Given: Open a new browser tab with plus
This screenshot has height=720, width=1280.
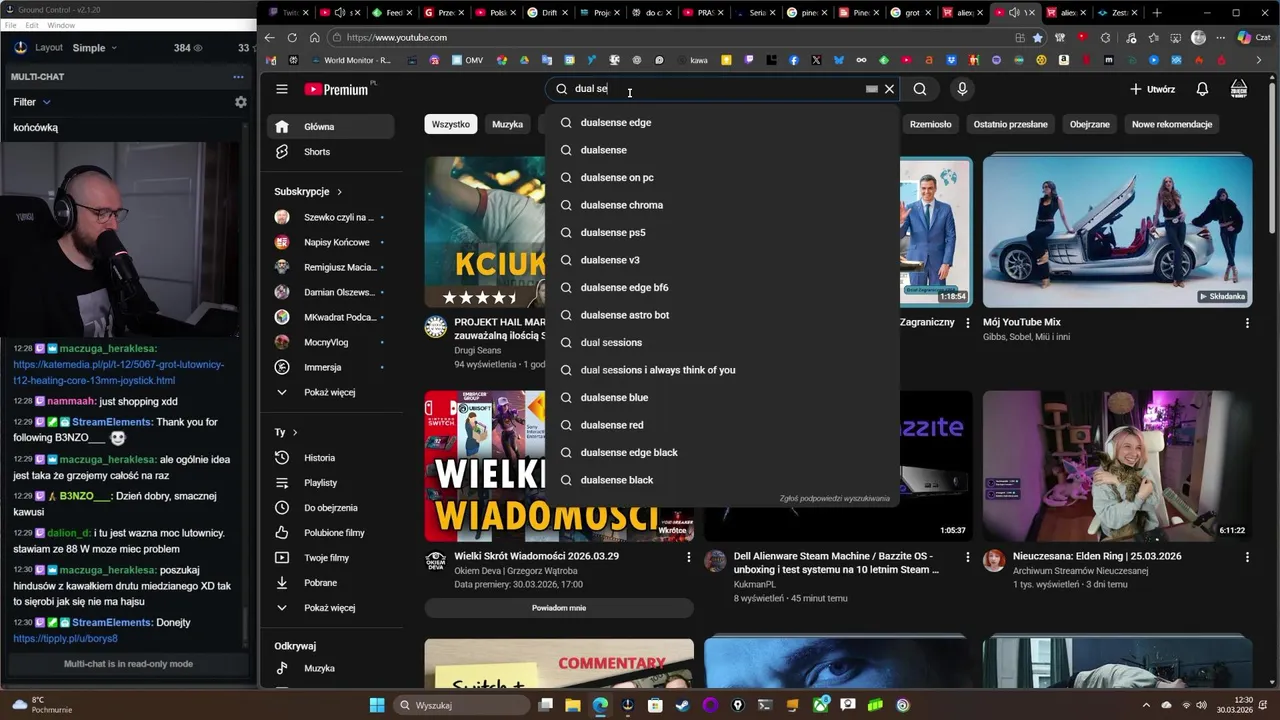Looking at the screenshot, I should [x=1156, y=13].
